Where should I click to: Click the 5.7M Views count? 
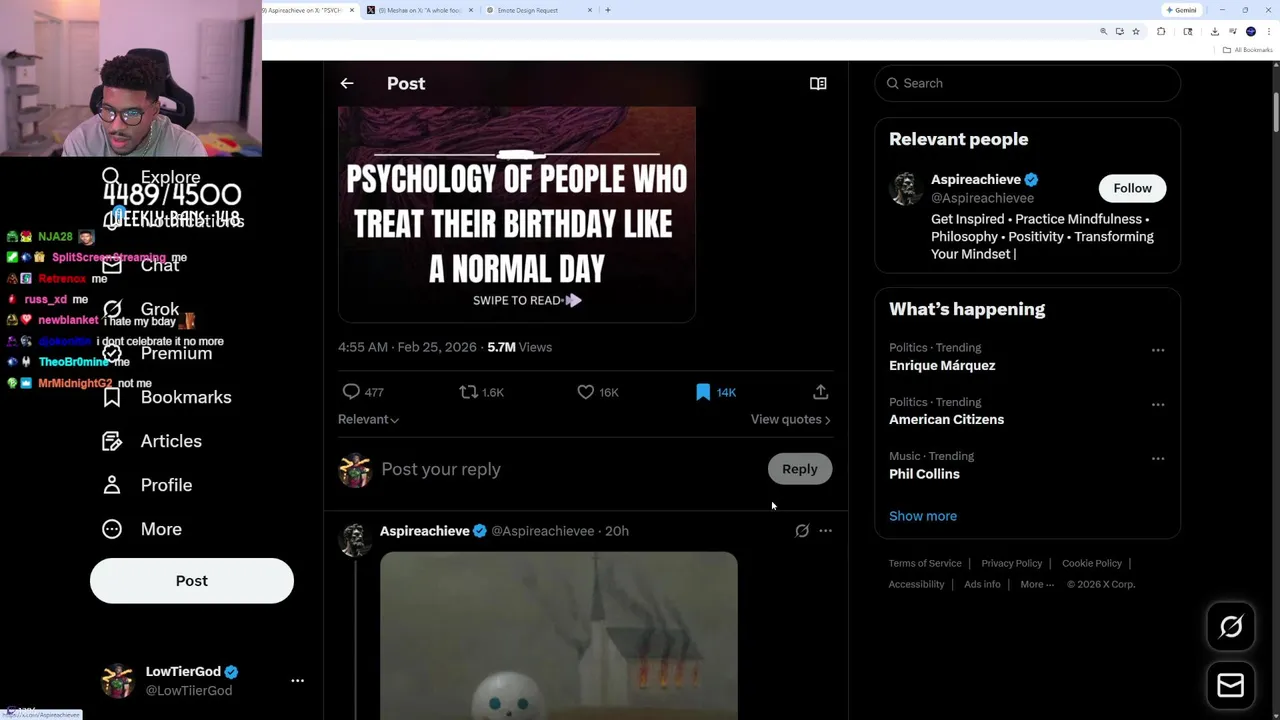coord(519,347)
